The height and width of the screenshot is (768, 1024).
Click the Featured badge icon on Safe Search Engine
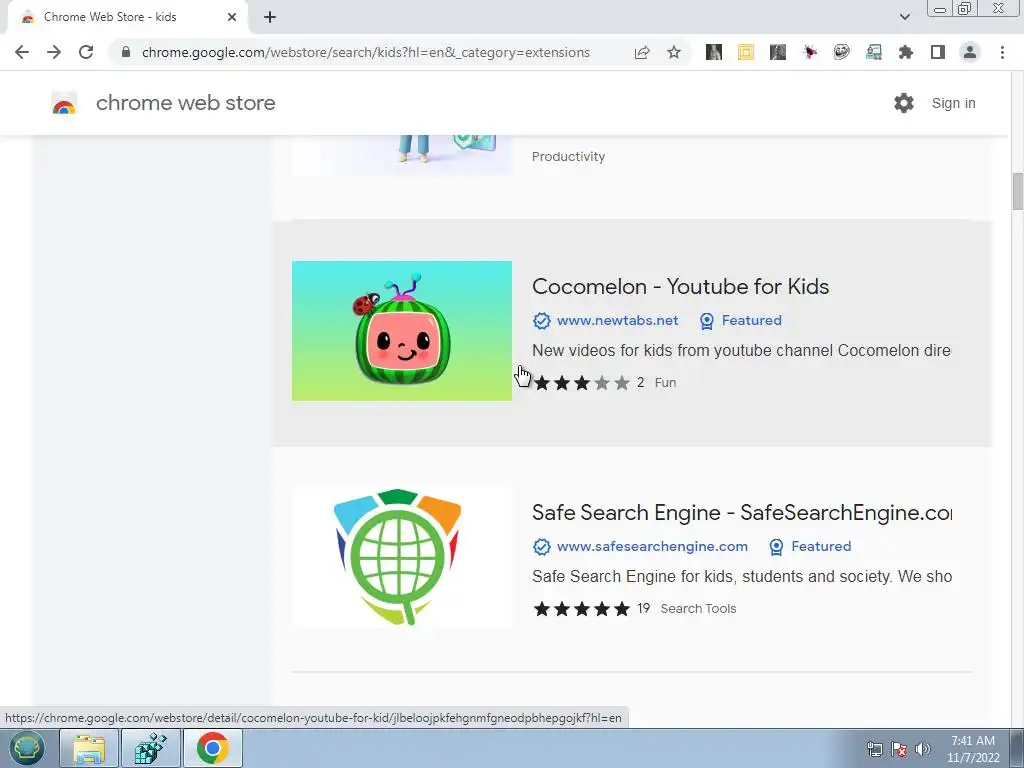[x=776, y=547]
